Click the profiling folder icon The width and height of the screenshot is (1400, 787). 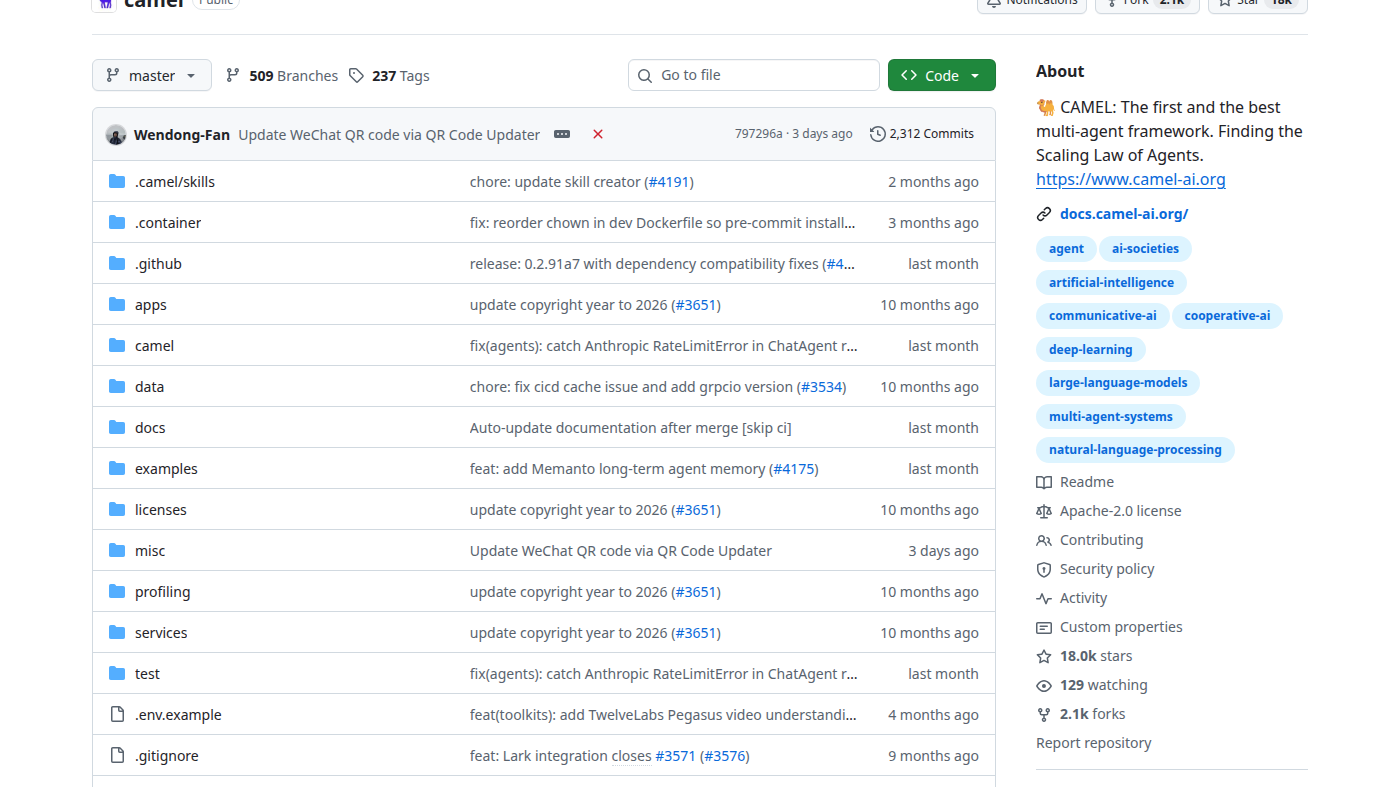[117, 592]
